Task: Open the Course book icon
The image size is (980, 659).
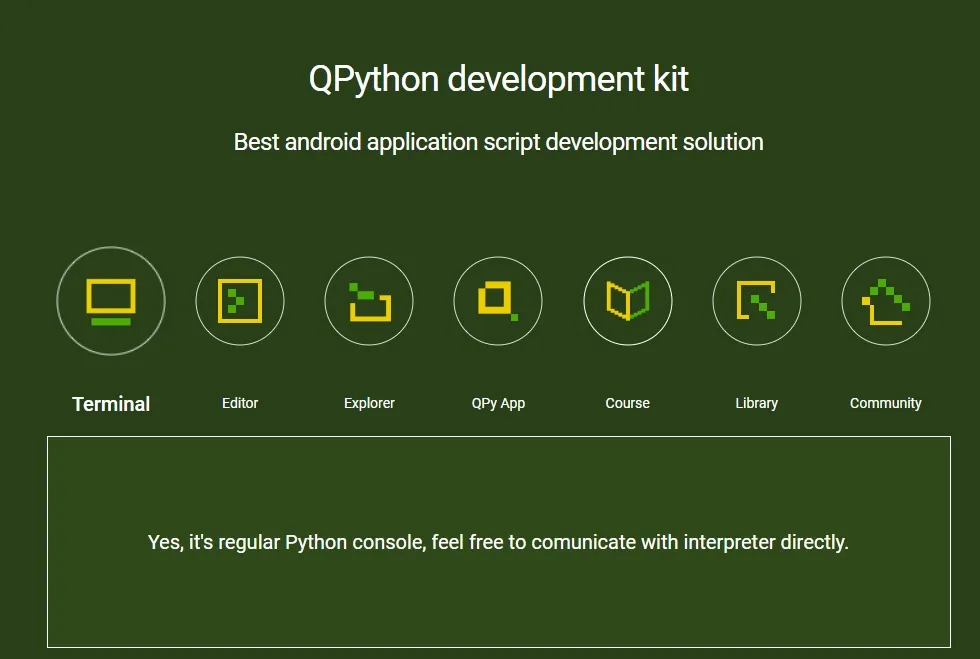Action: click(628, 301)
